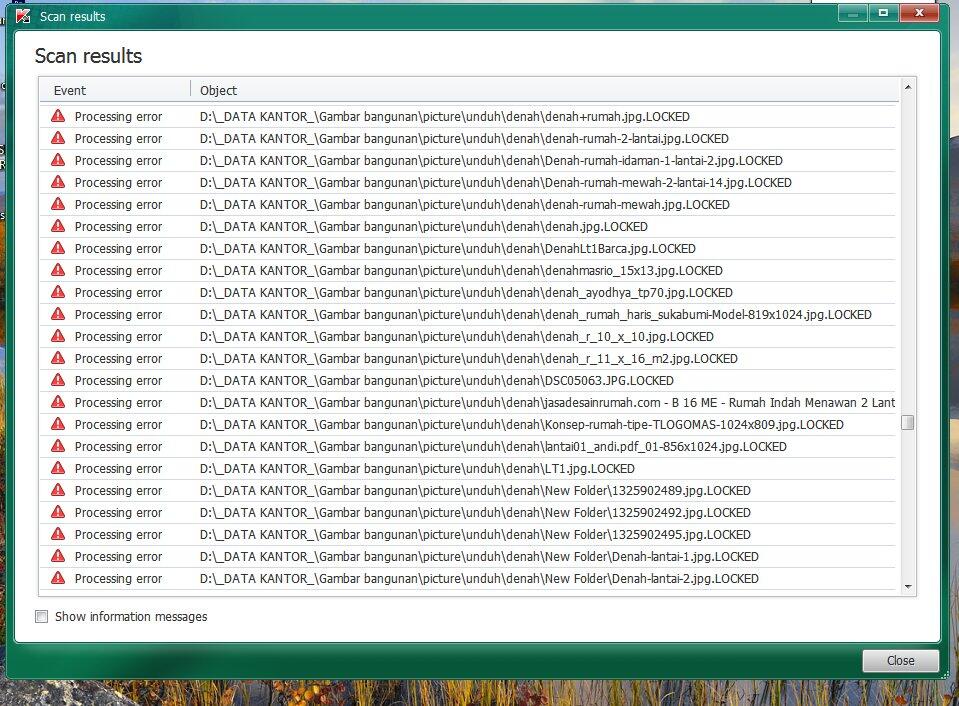Enable Show information messages checkbox
The height and width of the screenshot is (706, 959).
(42, 617)
